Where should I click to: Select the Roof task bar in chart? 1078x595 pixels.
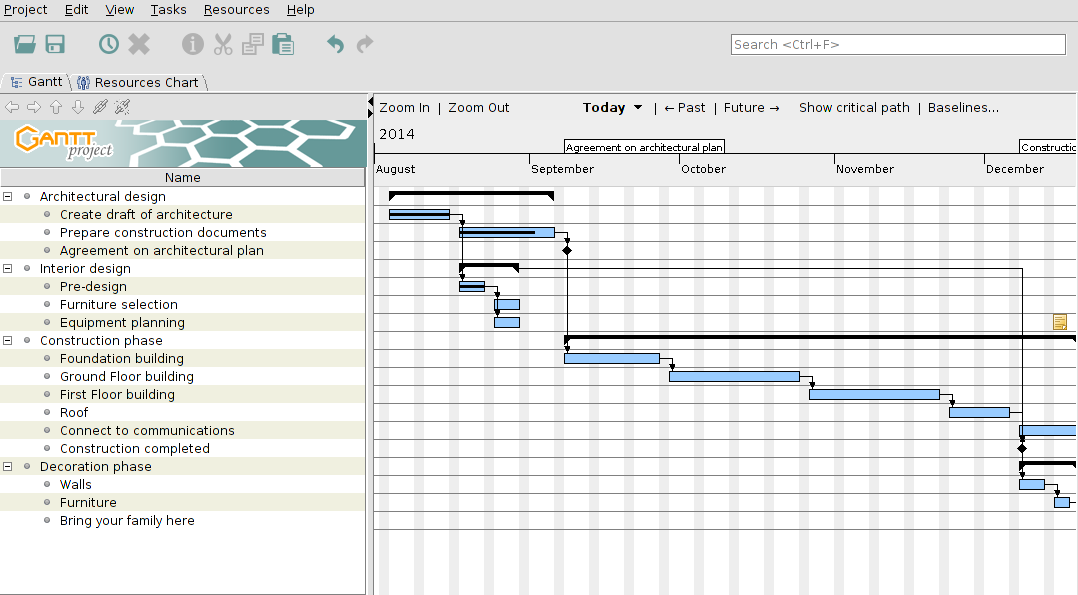coord(980,412)
